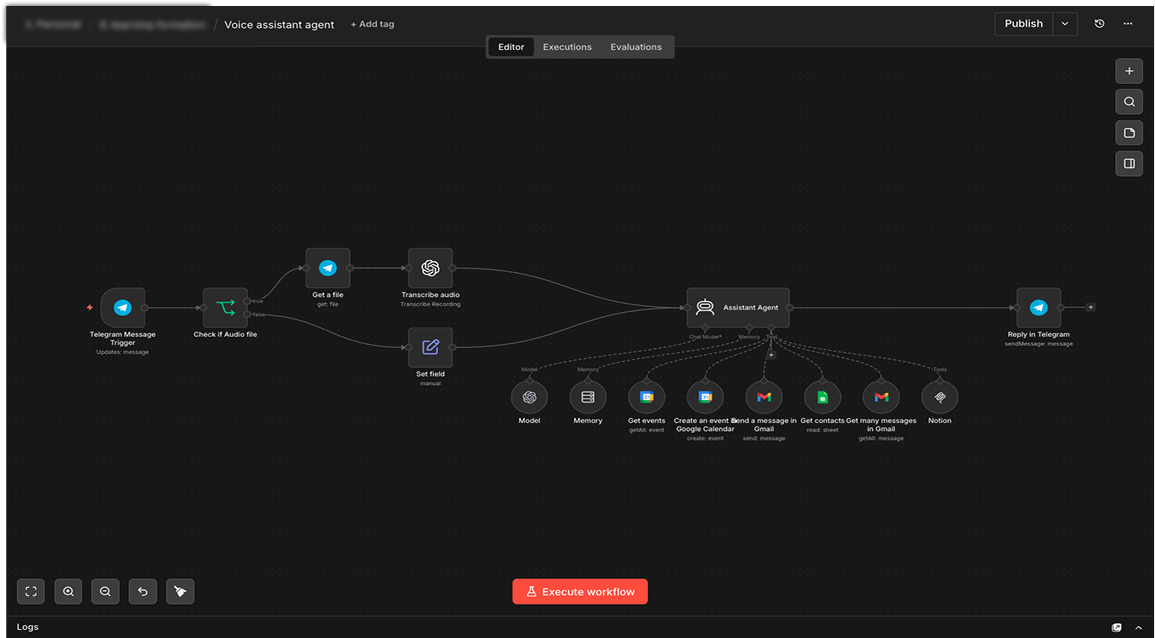This screenshot has width=1155, height=638.
Task: Open workflow history clock icon
Action: (1100, 24)
